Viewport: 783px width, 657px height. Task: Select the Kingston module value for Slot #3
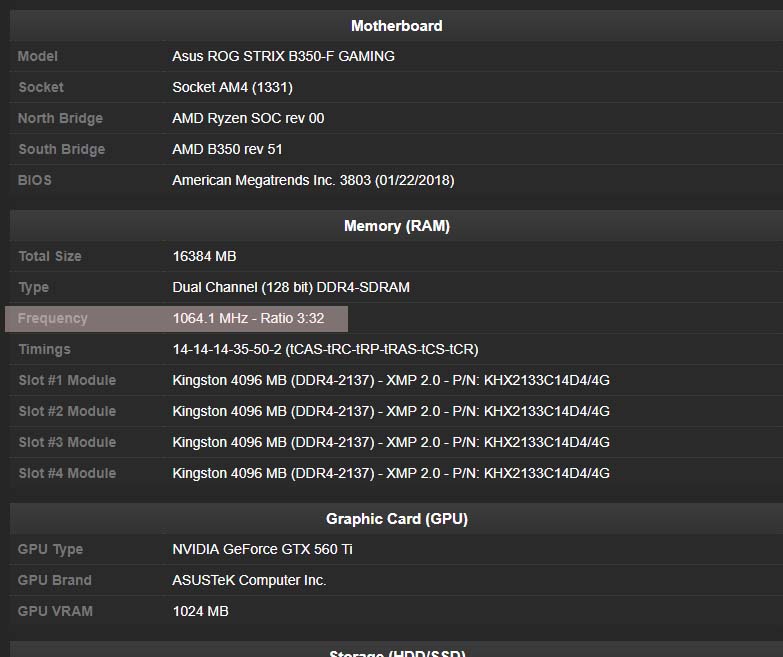[391, 442]
